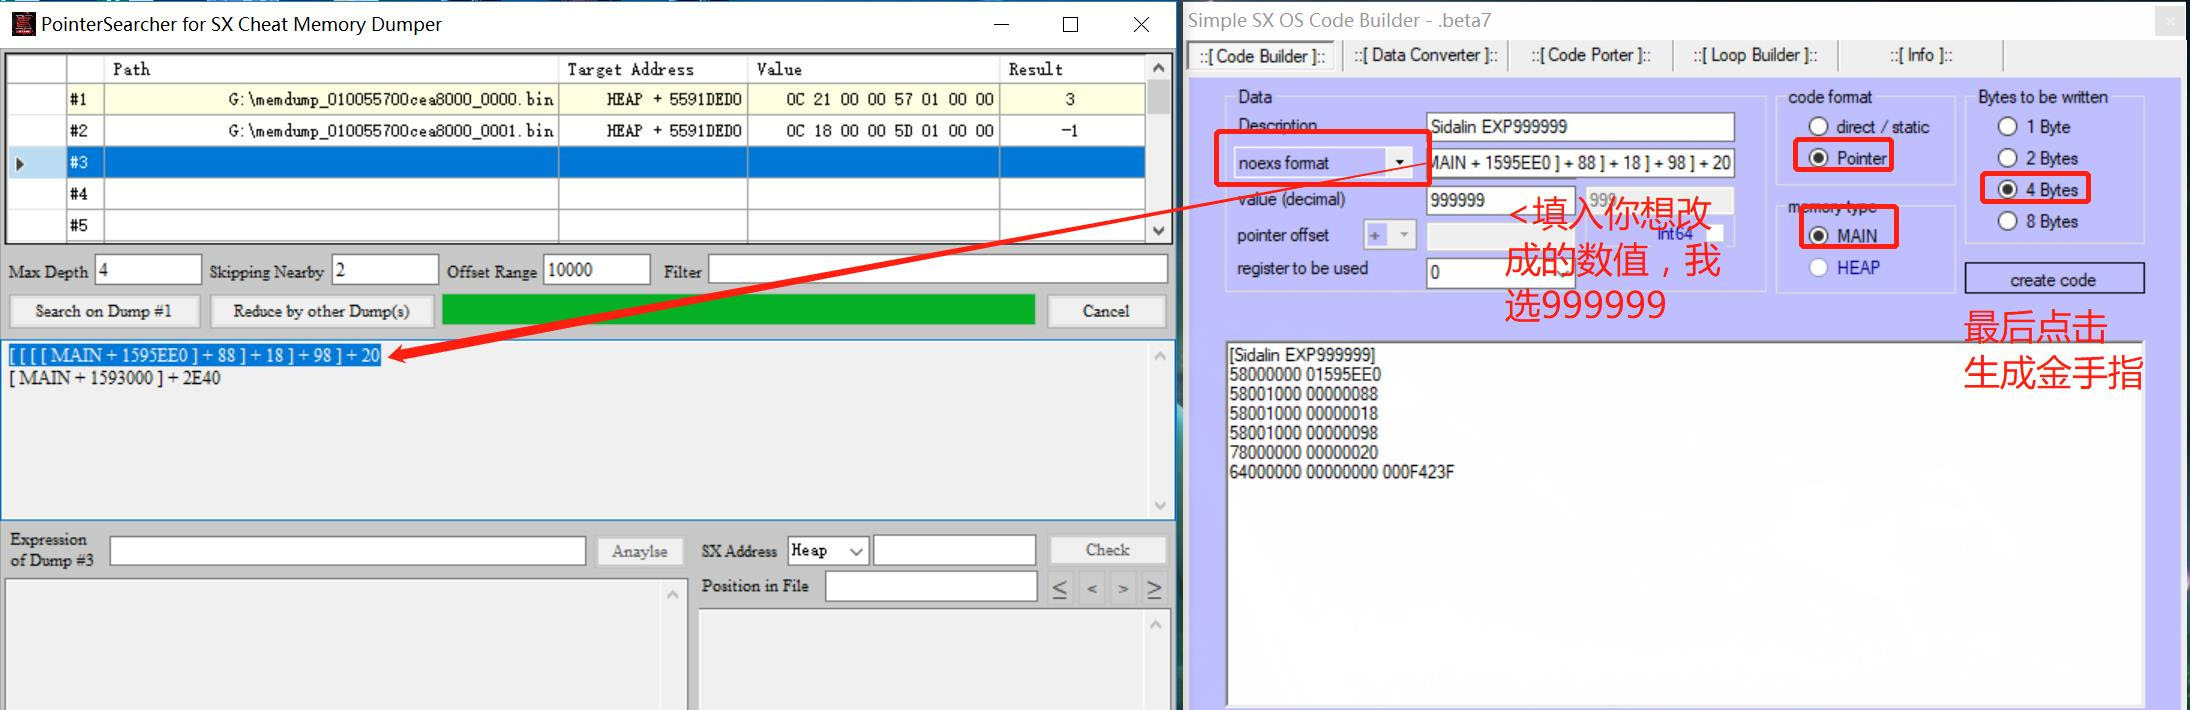
Task: Step forward with the > button
Action: (1123, 589)
